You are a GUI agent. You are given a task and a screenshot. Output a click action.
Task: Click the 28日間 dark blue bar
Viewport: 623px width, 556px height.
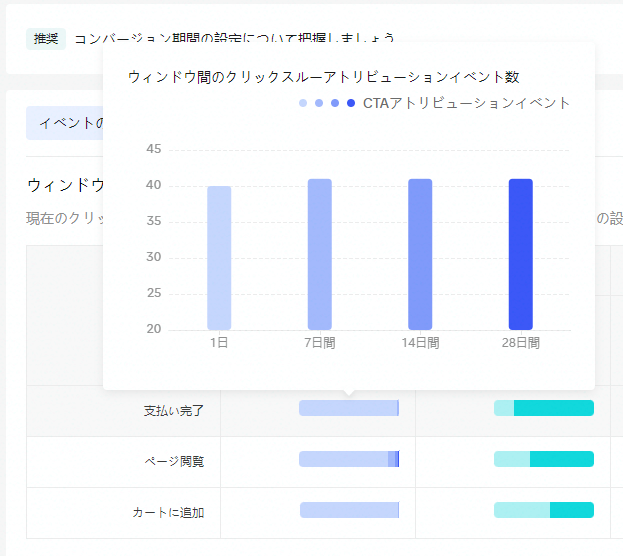[x=520, y=254]
